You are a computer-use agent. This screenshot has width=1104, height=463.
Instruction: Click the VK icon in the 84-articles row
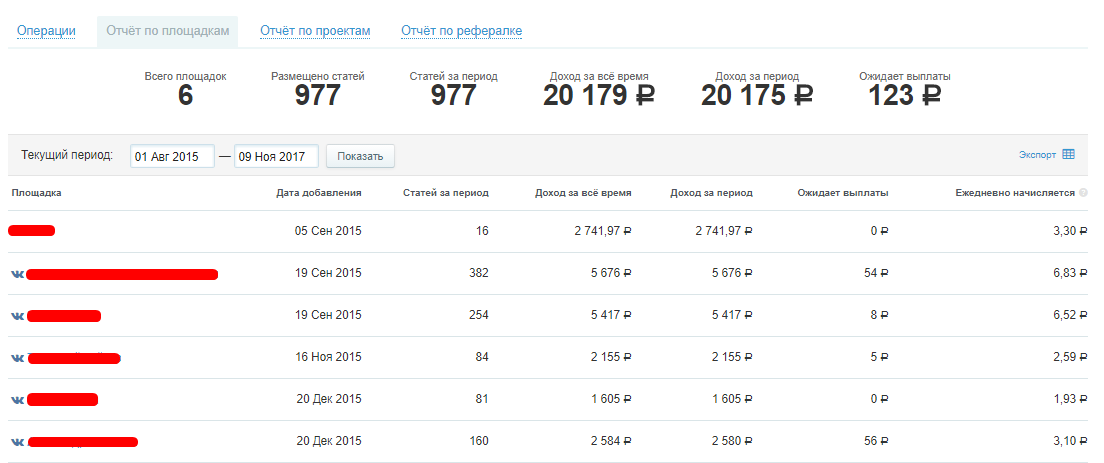17,358
